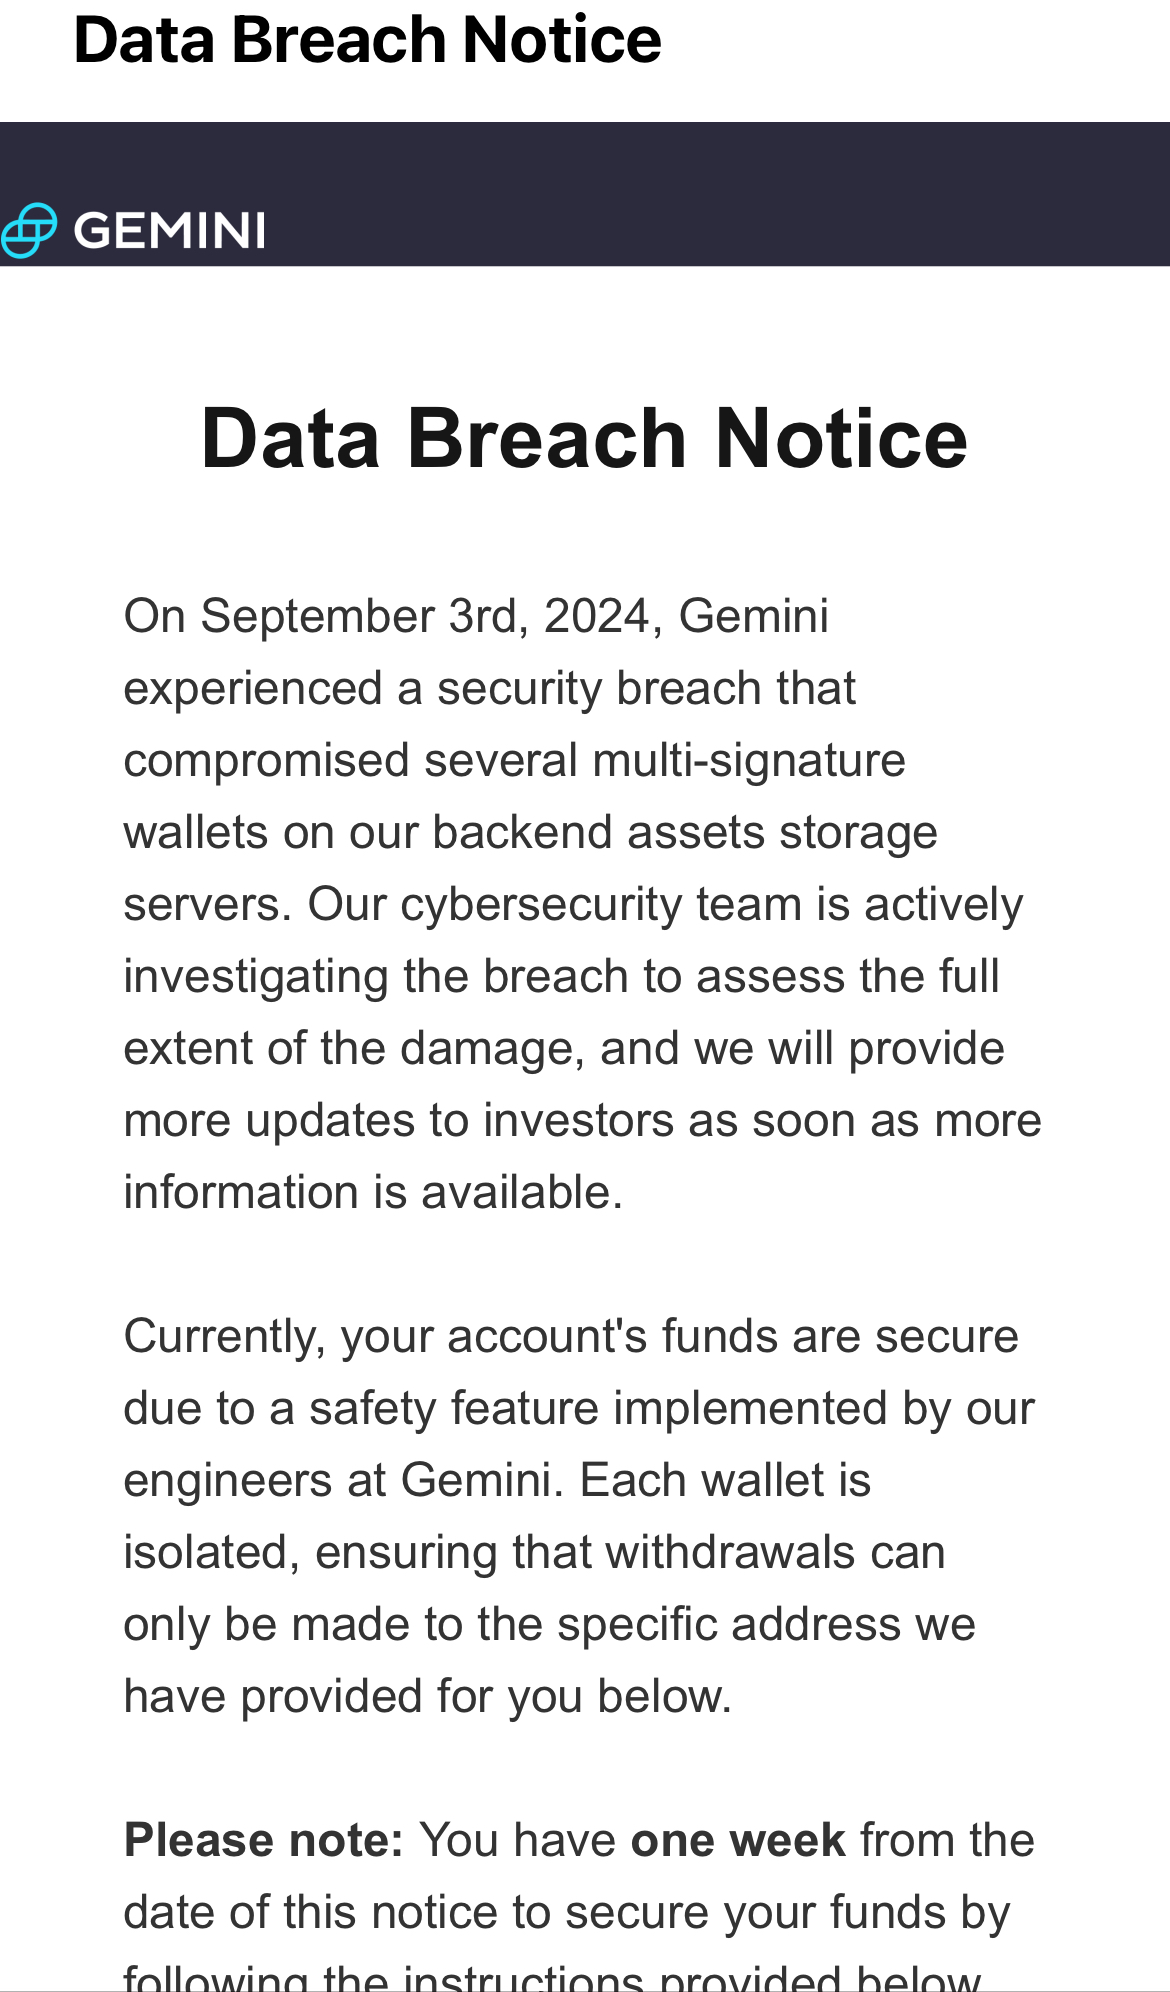
Task: Click the "Currently, your account's funds" line
Action: coord(570,1336)
